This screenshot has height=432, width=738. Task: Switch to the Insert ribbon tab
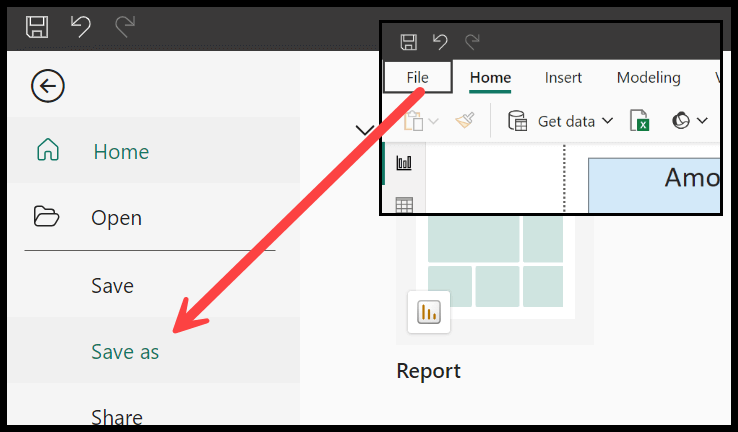(563, 77)
